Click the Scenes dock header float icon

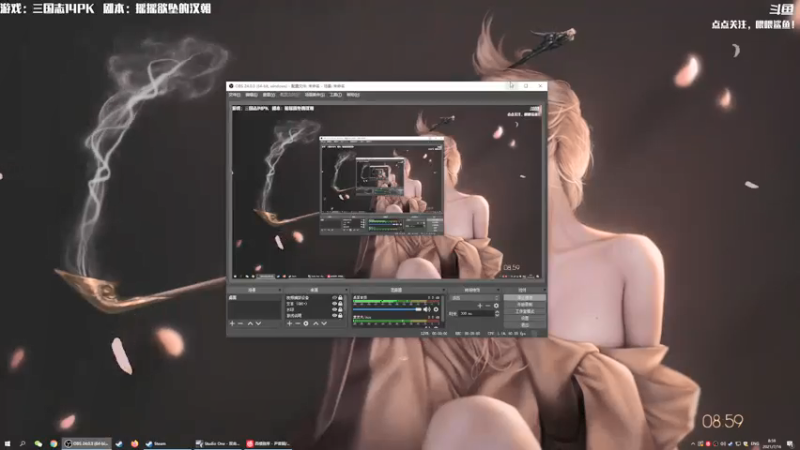click(x=279, y=290)
